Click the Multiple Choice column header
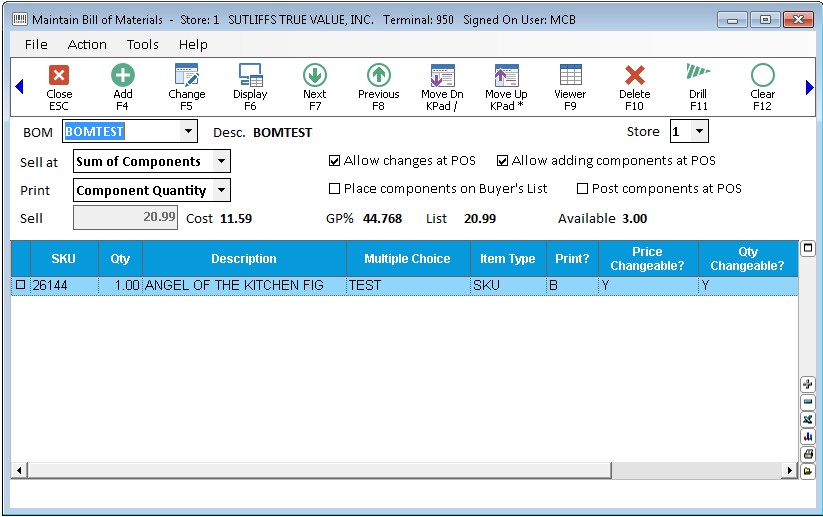 pos(407,259)
